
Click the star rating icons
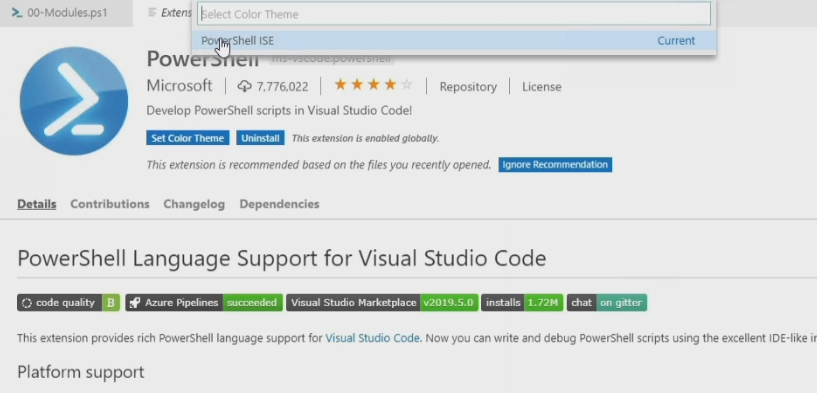(x=373, y=85)
